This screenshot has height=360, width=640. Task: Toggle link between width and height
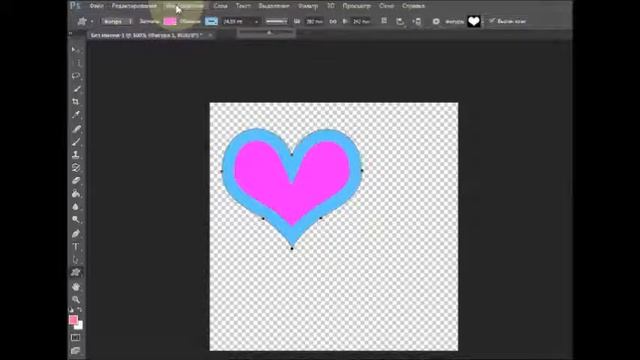click(333, 21)
